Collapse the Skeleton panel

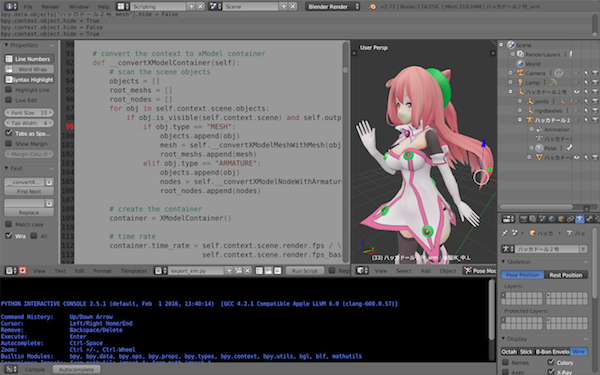504,262
